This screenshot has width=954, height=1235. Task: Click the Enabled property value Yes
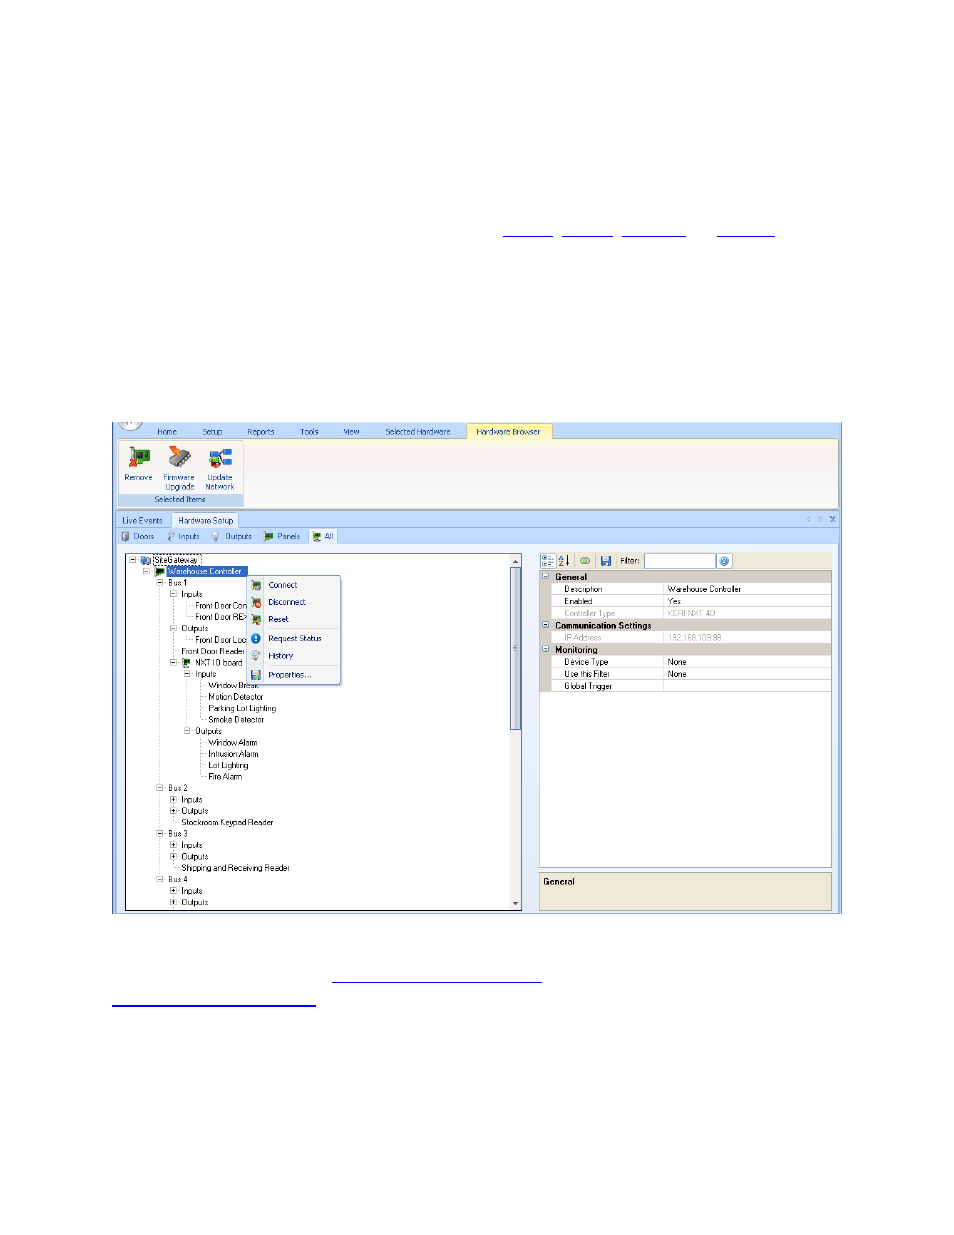(x=674, y=601)
